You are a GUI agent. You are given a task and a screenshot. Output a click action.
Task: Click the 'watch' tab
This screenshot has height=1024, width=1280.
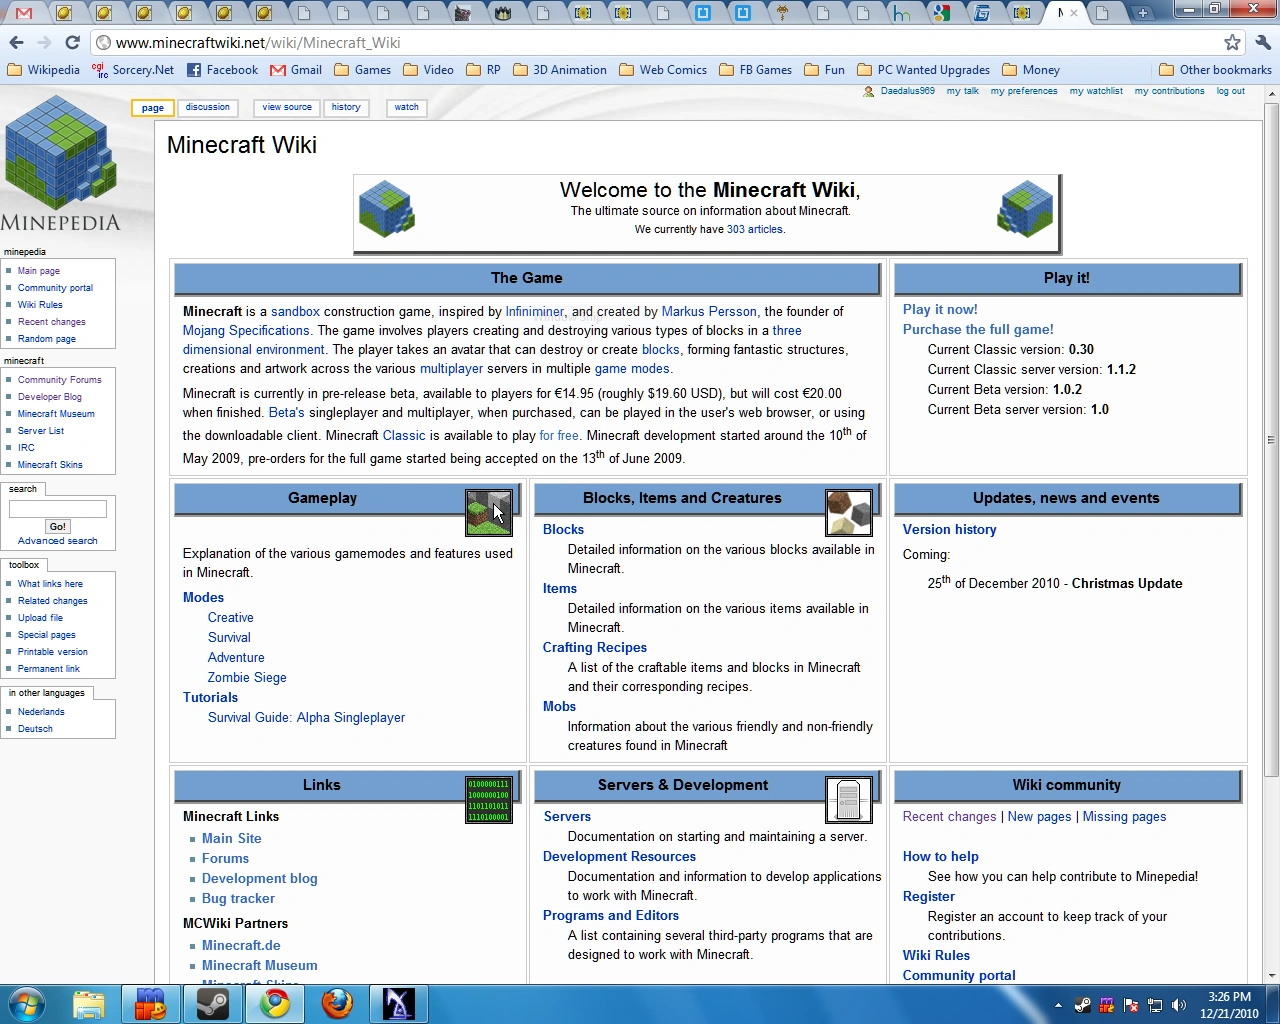pos(407,107)
